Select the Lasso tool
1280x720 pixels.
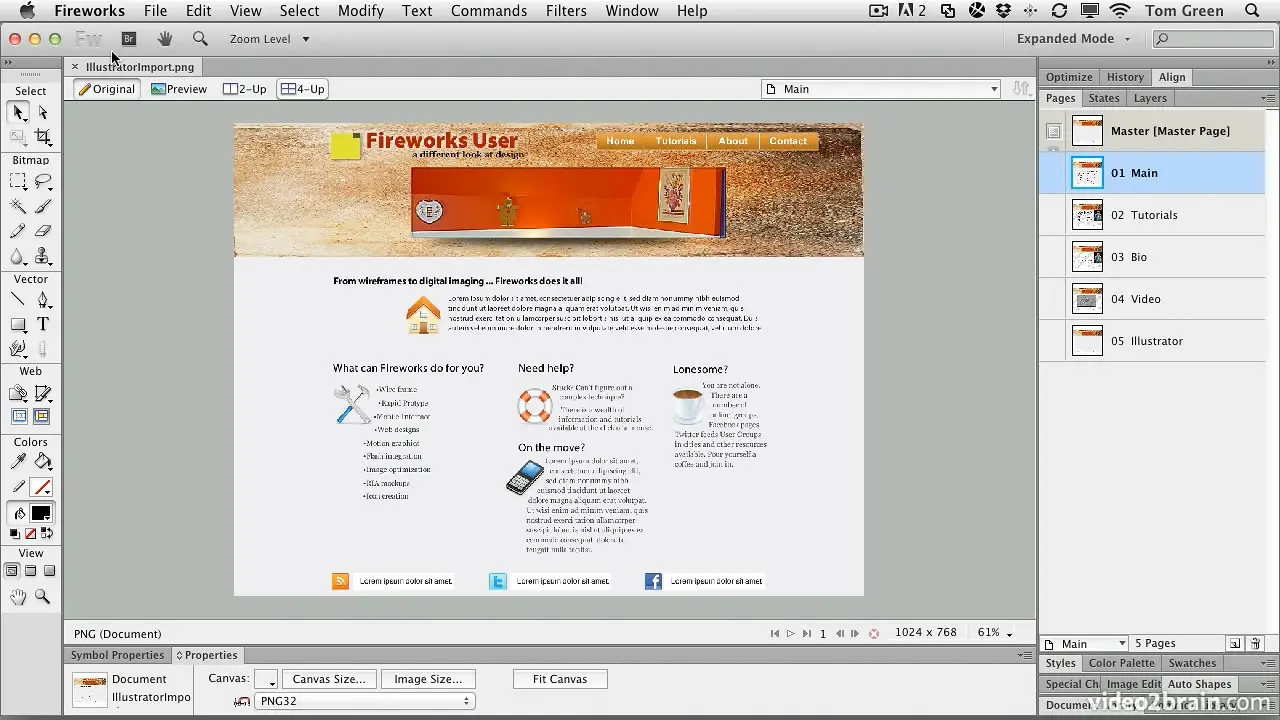click(43, 182)
